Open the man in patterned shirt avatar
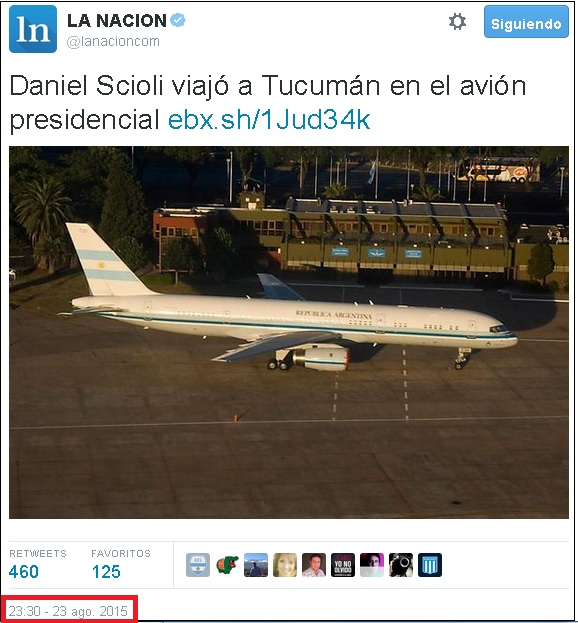This screenshot has width=578, height=623. (314, 565)
